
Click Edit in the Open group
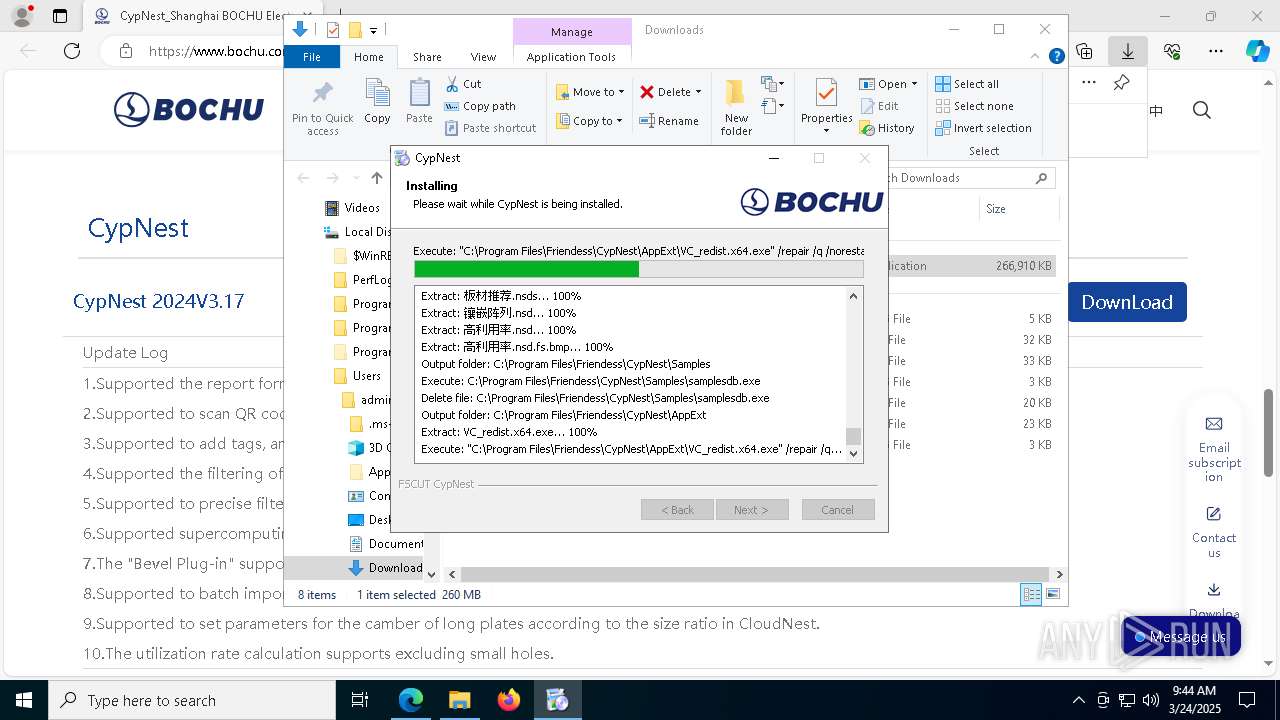coord(879,106)
